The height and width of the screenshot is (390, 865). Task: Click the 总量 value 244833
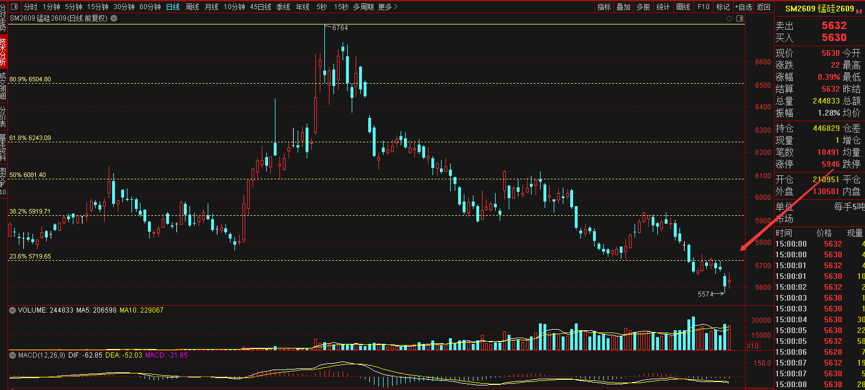tap(826, 101)
